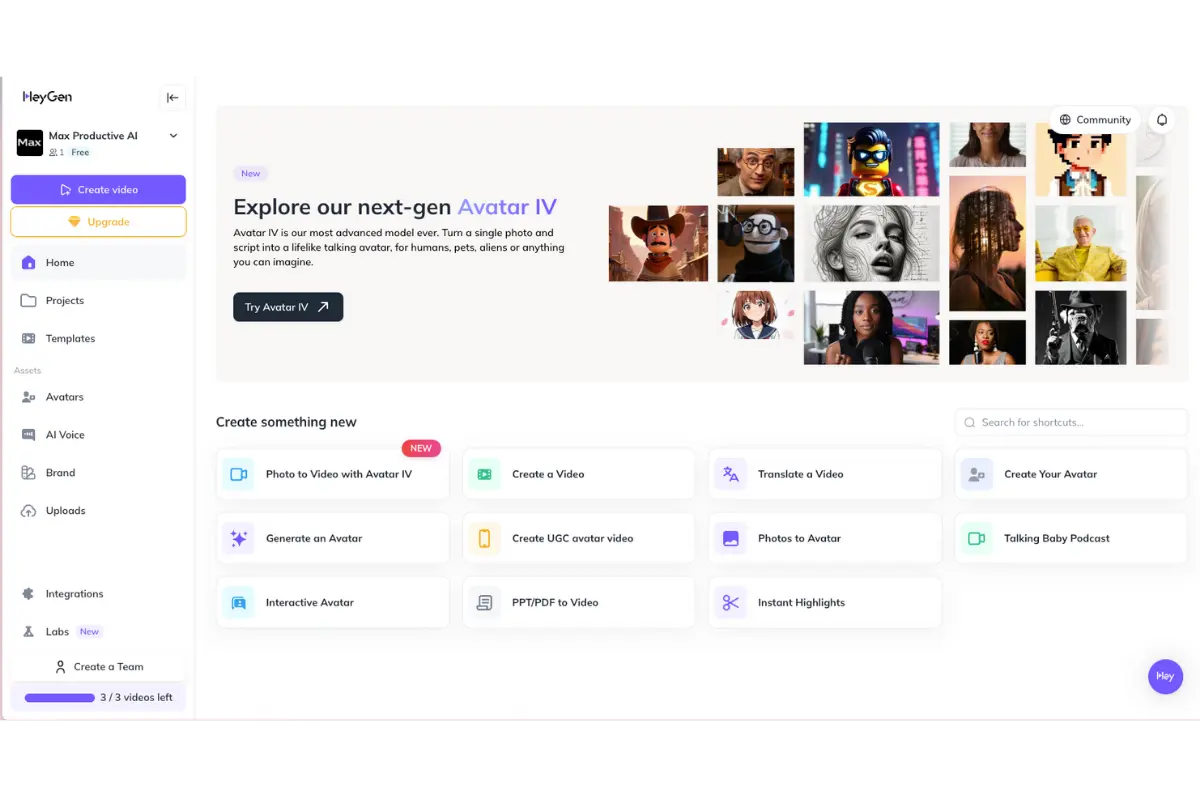Click the Photos to Avatar image icon
1200x800 pixels.
click(x=731, y=538)
